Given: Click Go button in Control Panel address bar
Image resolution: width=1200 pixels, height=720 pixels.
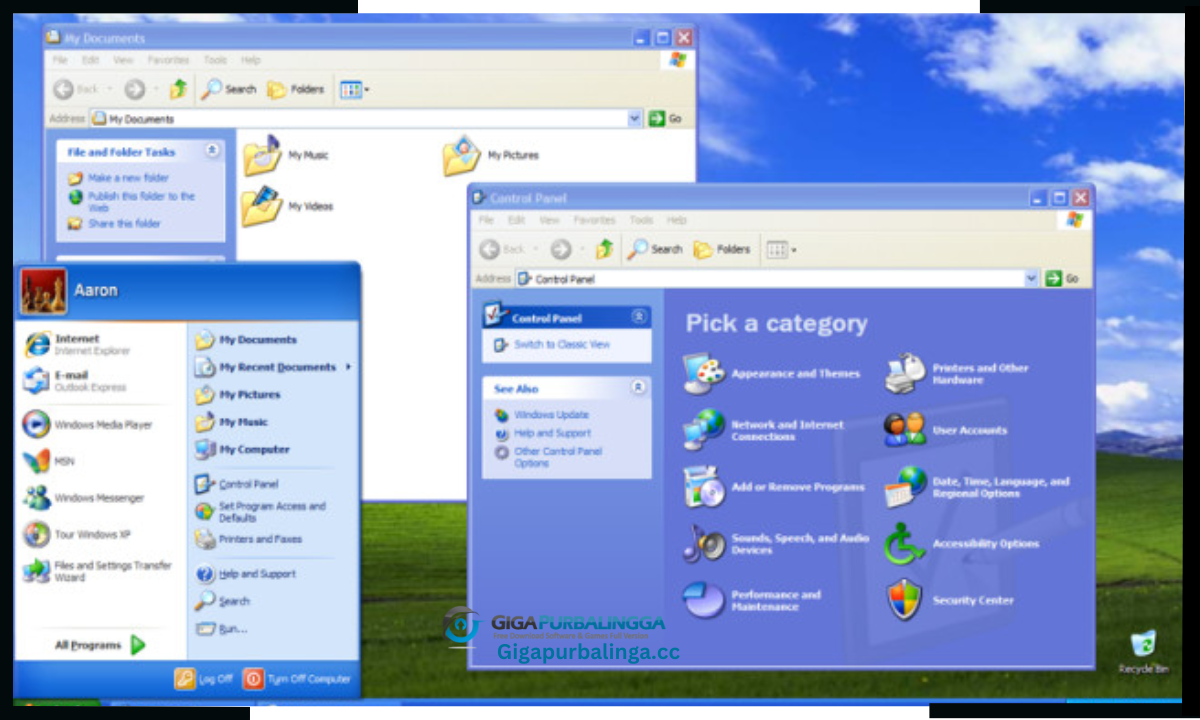Looking at the screenshot, I should [1062, 279].
